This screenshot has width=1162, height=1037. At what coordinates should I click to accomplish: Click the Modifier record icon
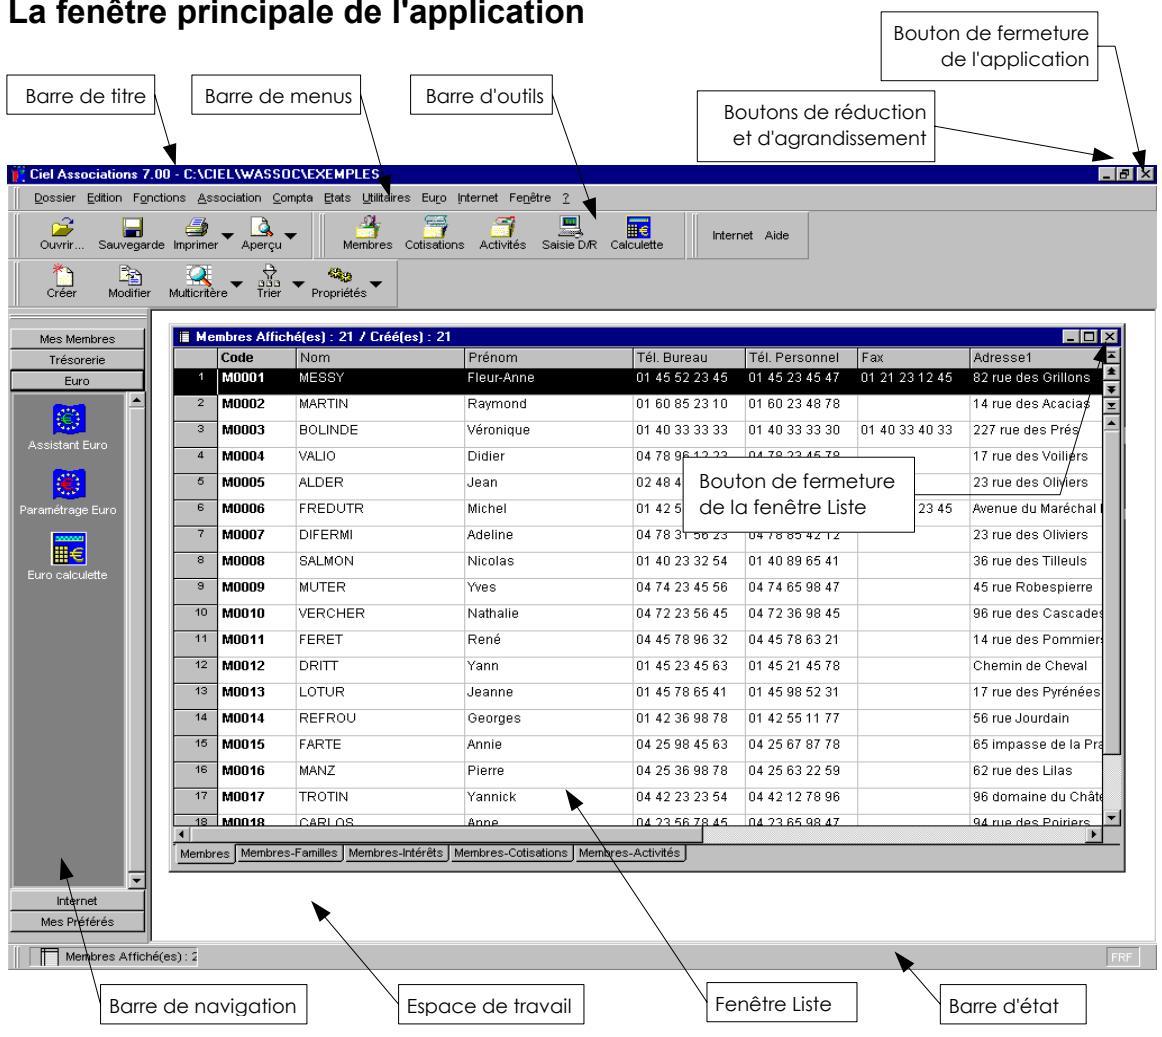point(130,275)
